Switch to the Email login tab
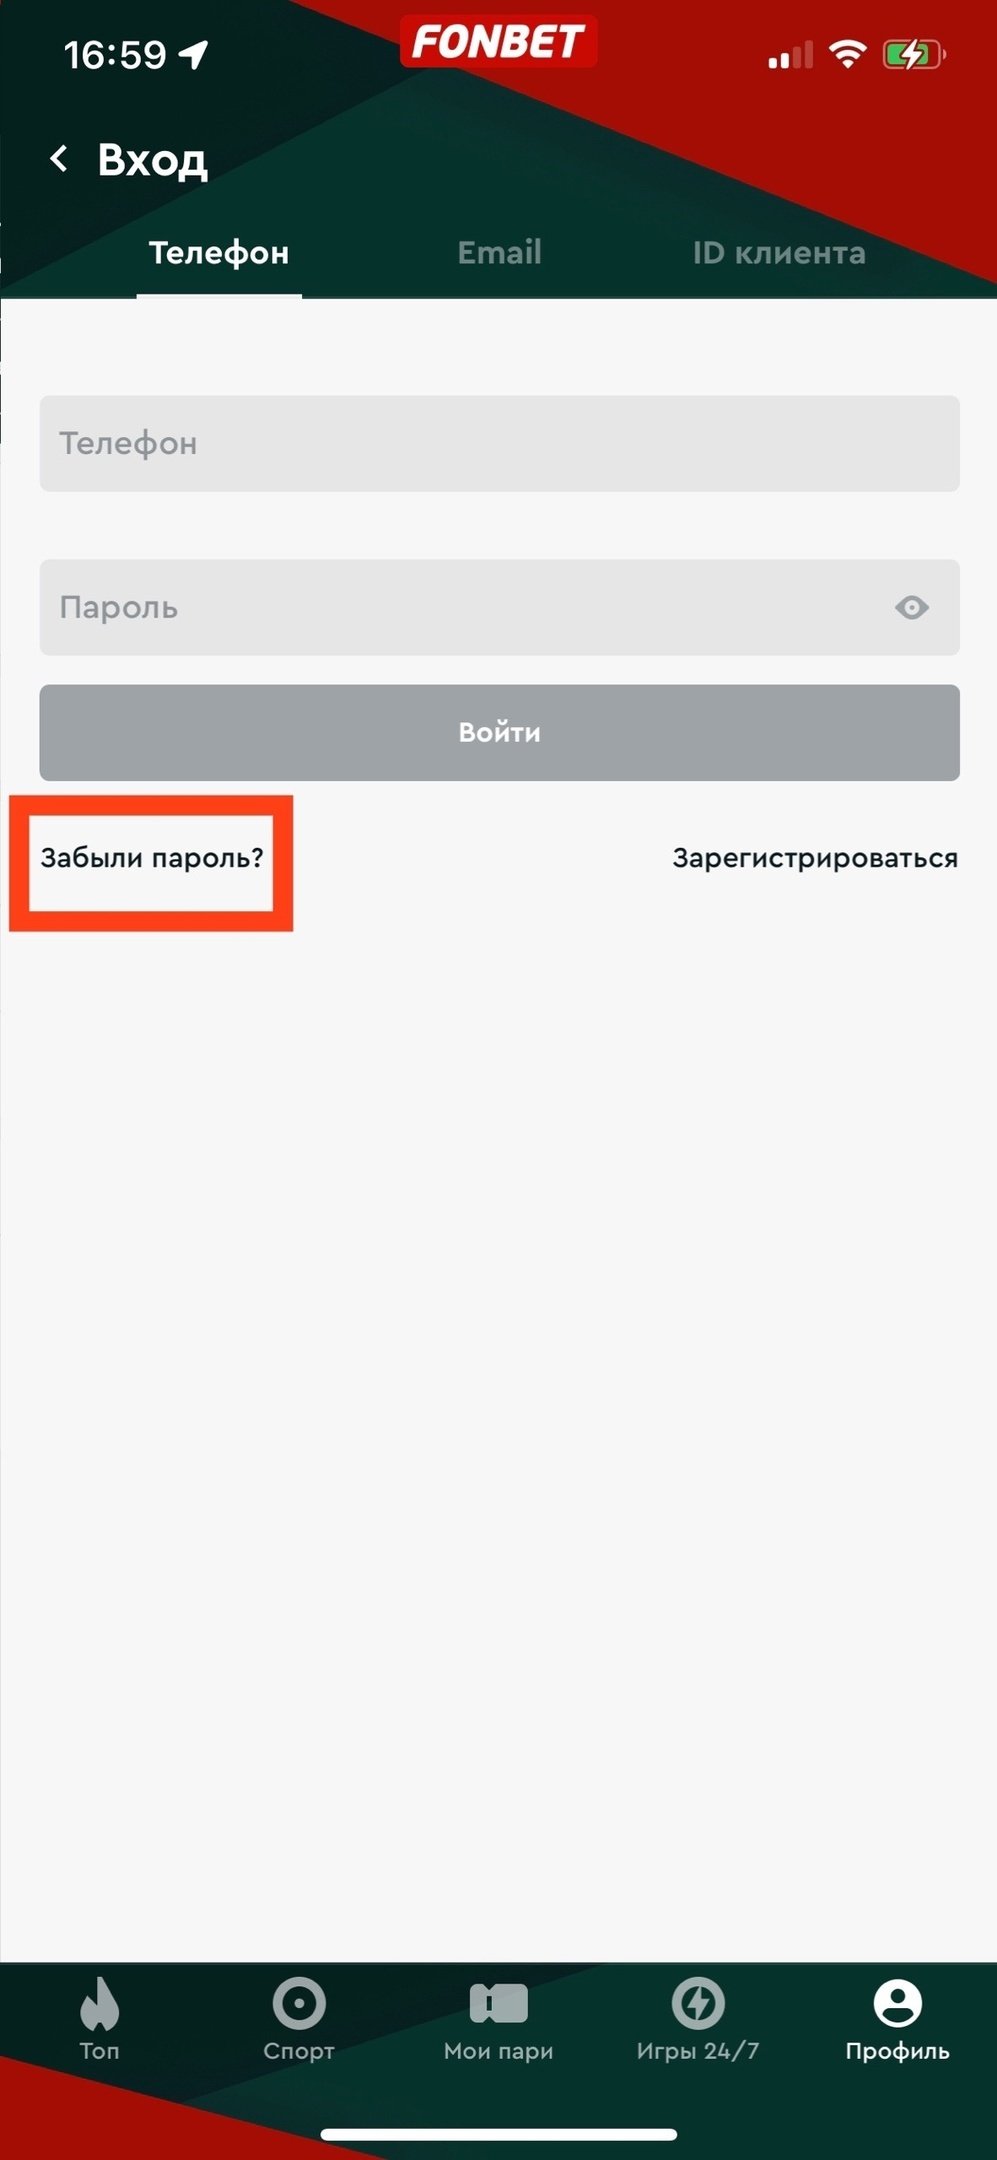Image resolution: width=997 pixels, height=2160 pixels. click(x=499, y=252)
